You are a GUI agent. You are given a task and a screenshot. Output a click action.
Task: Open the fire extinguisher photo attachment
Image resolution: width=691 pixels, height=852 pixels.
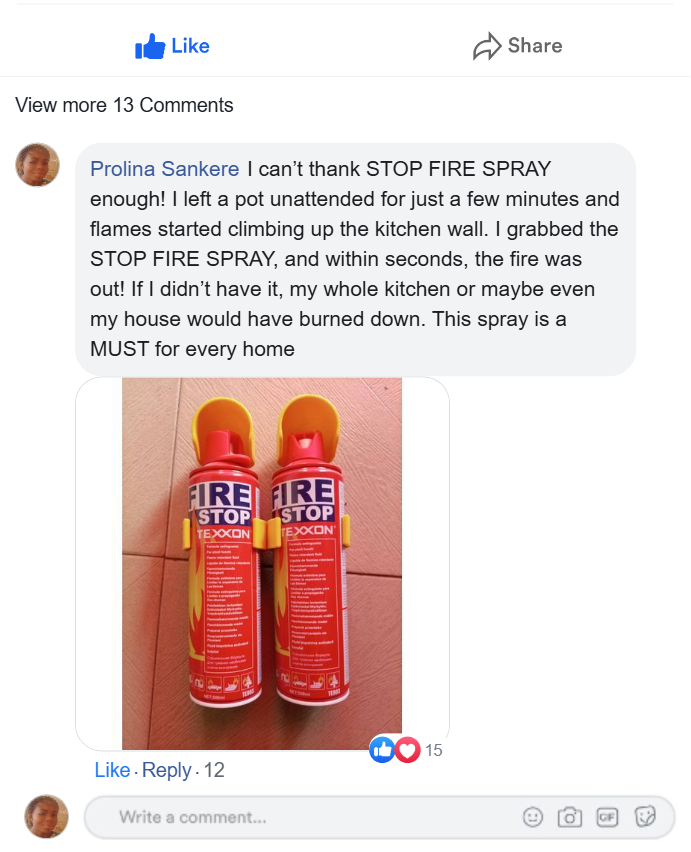(262, 563)
